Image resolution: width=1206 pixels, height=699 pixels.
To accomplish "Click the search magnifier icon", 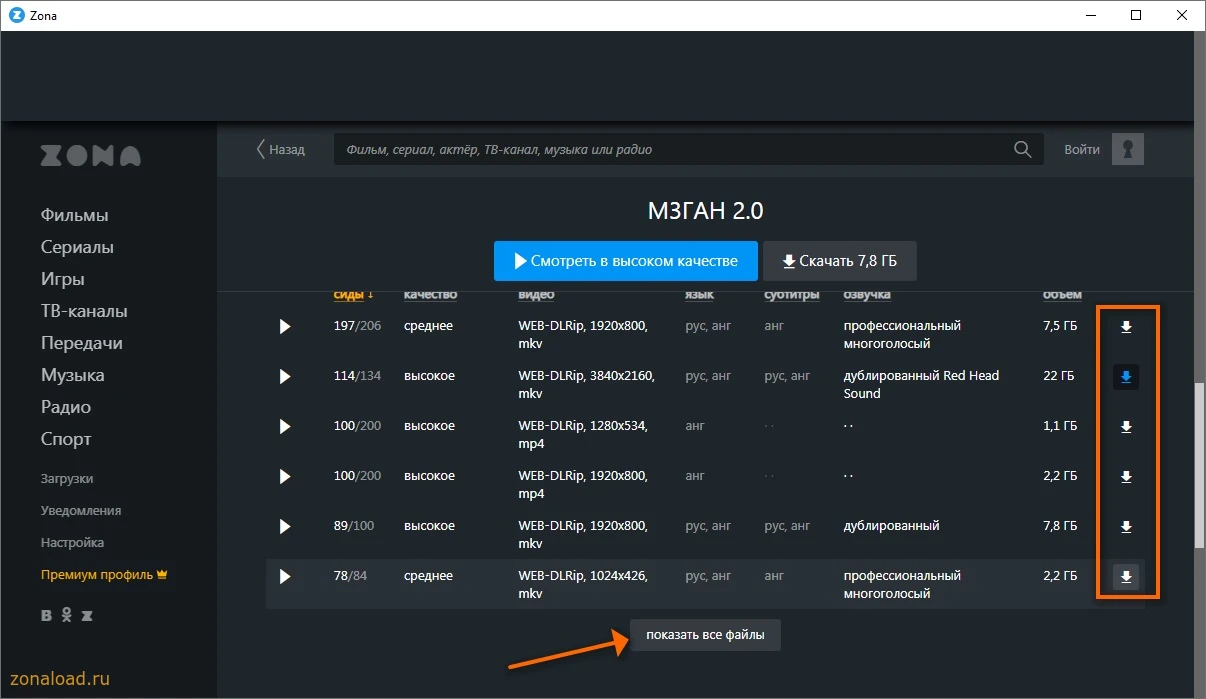I will [x=1022, y=149].
